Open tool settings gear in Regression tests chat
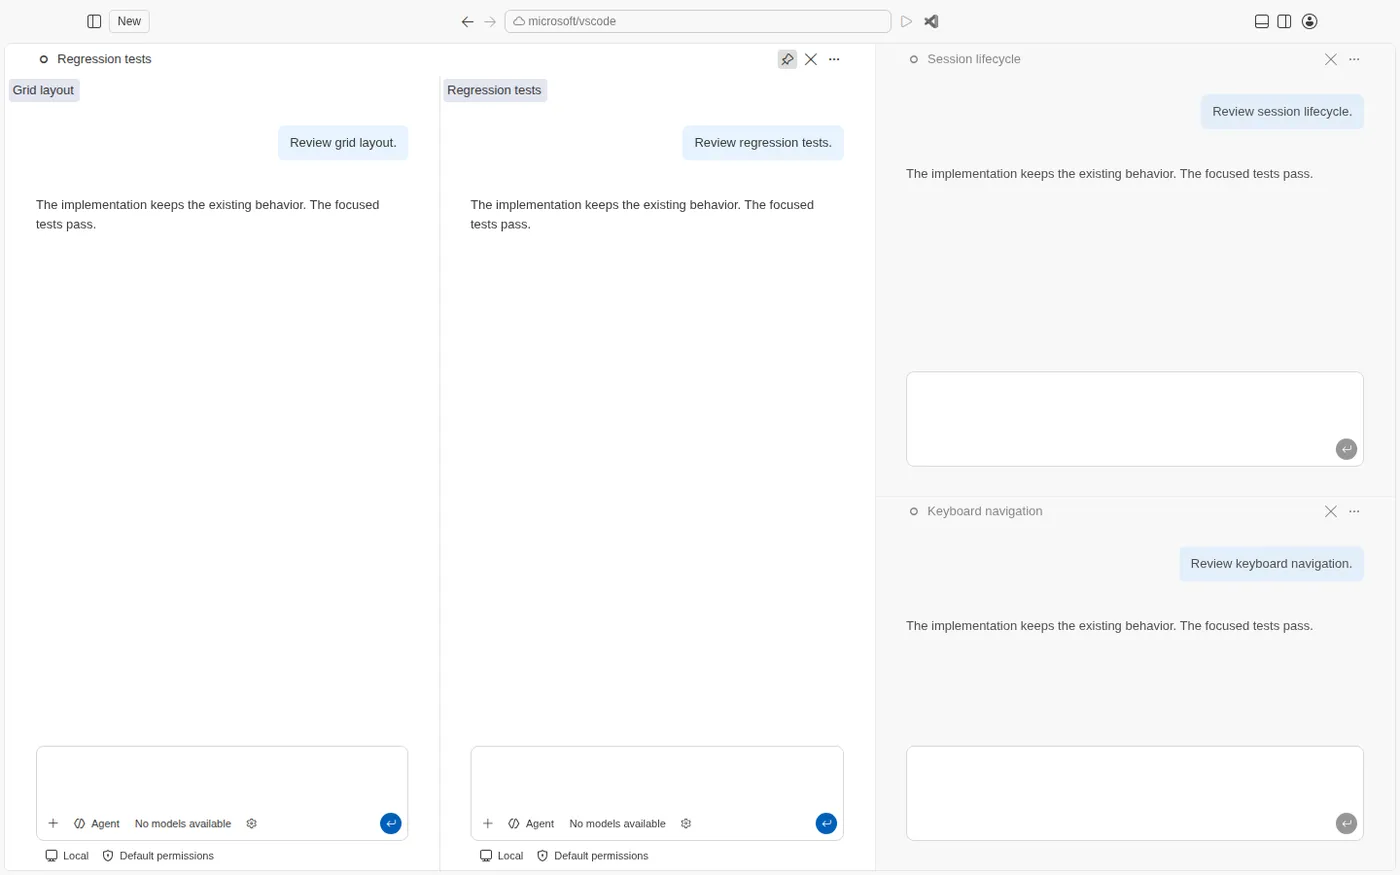The width and height of the screenshot is (1400, 875). tap(686, 824)
